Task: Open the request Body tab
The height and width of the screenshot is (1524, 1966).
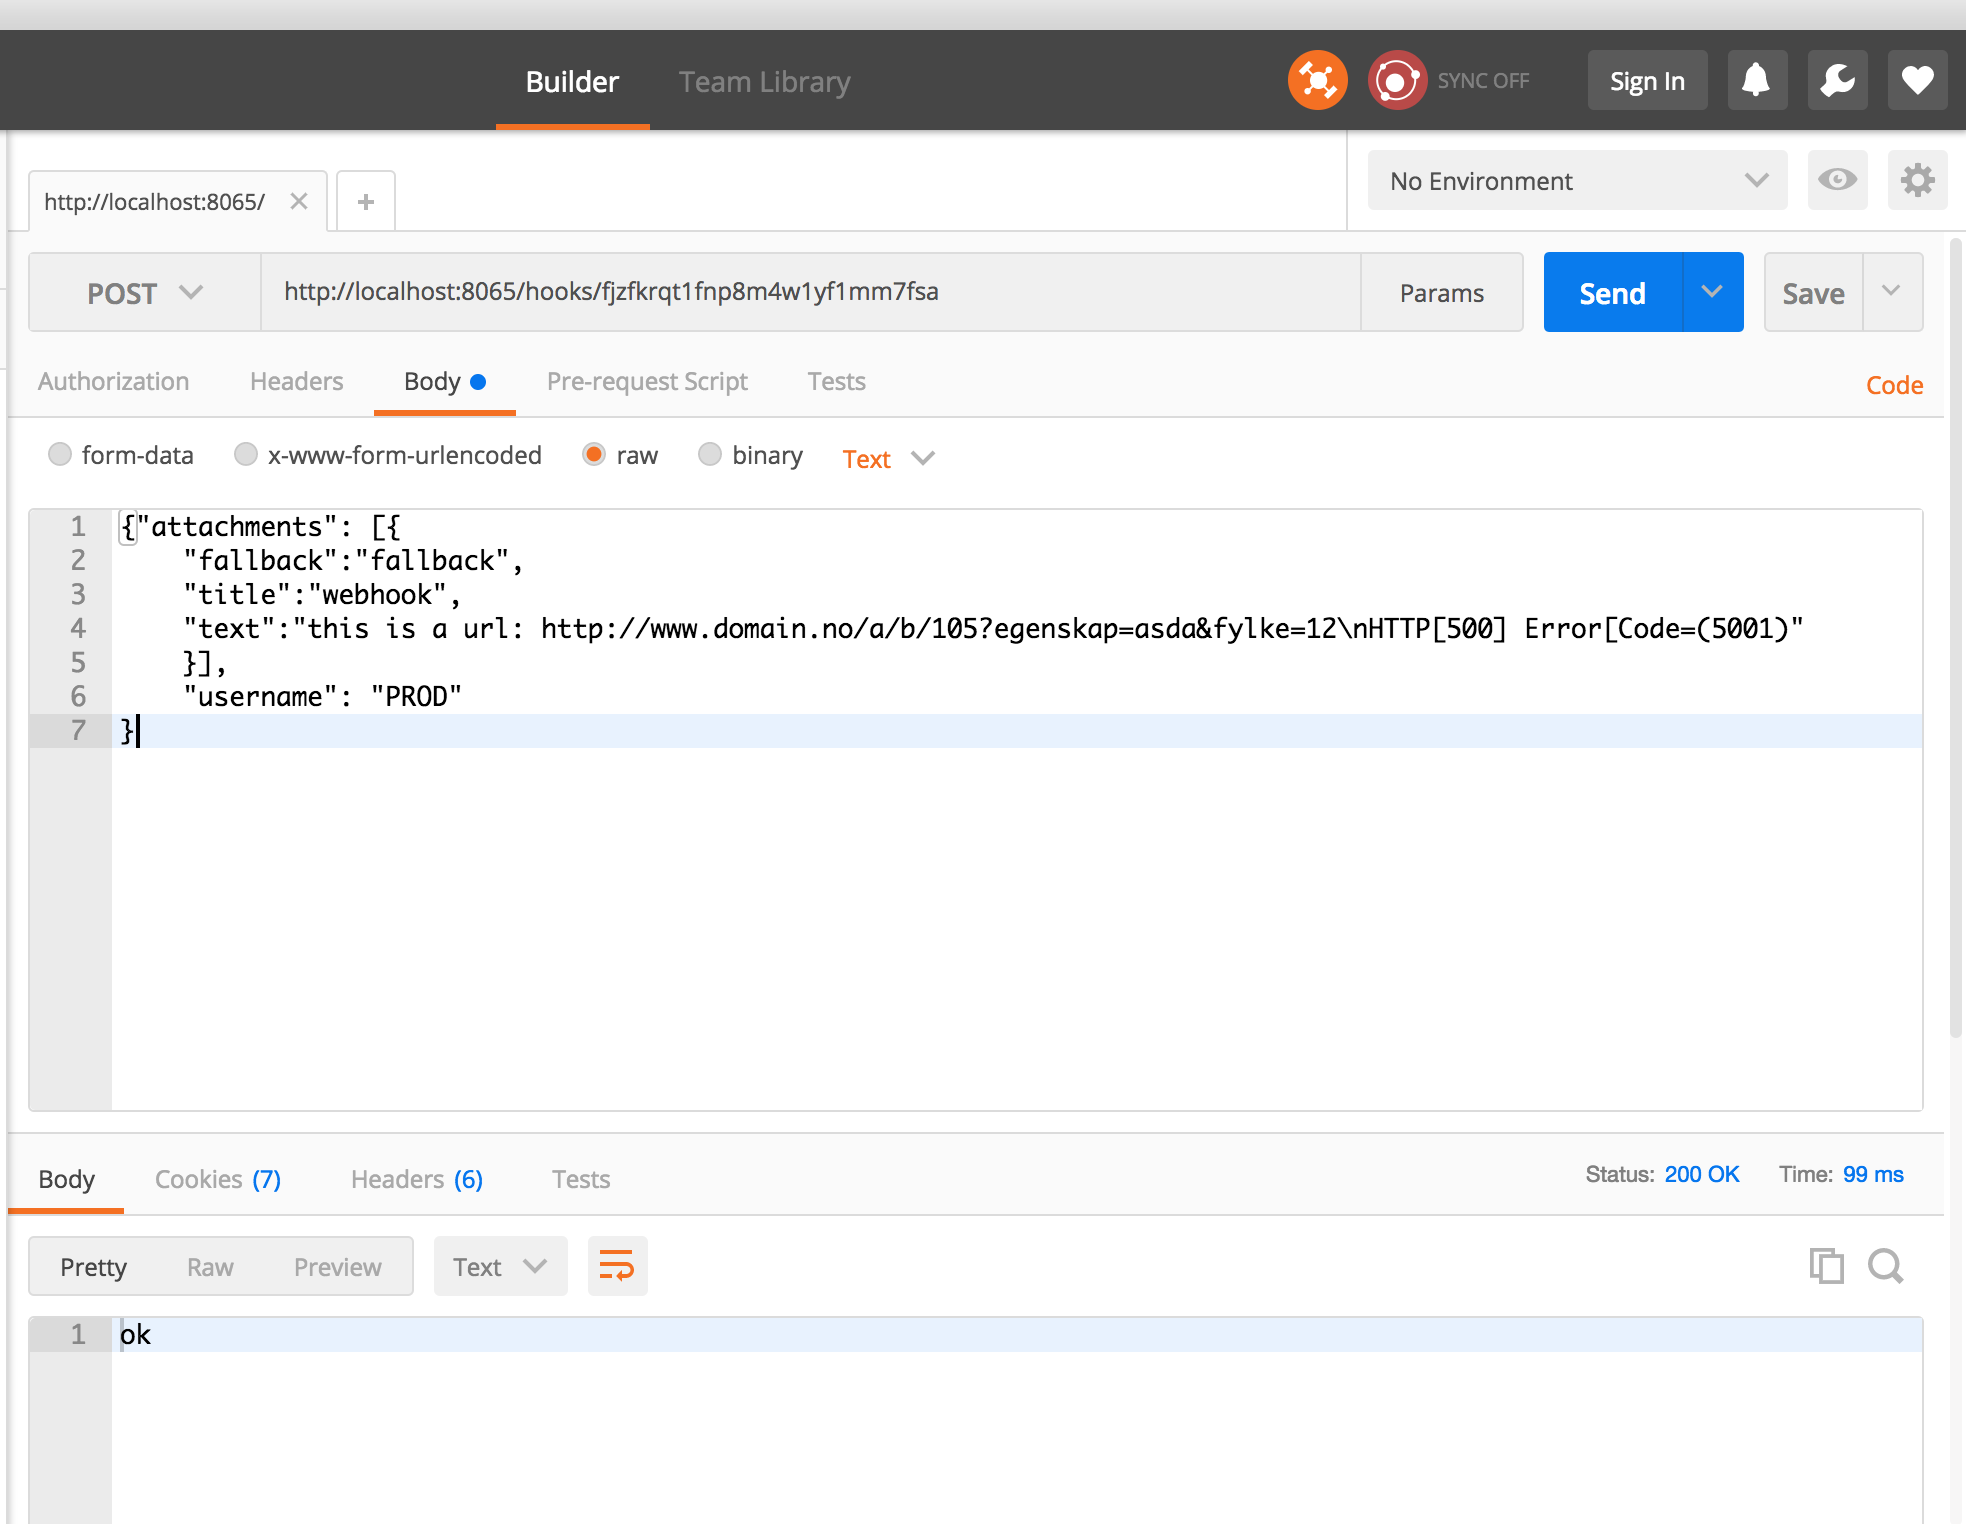Action: coord(444,381)
